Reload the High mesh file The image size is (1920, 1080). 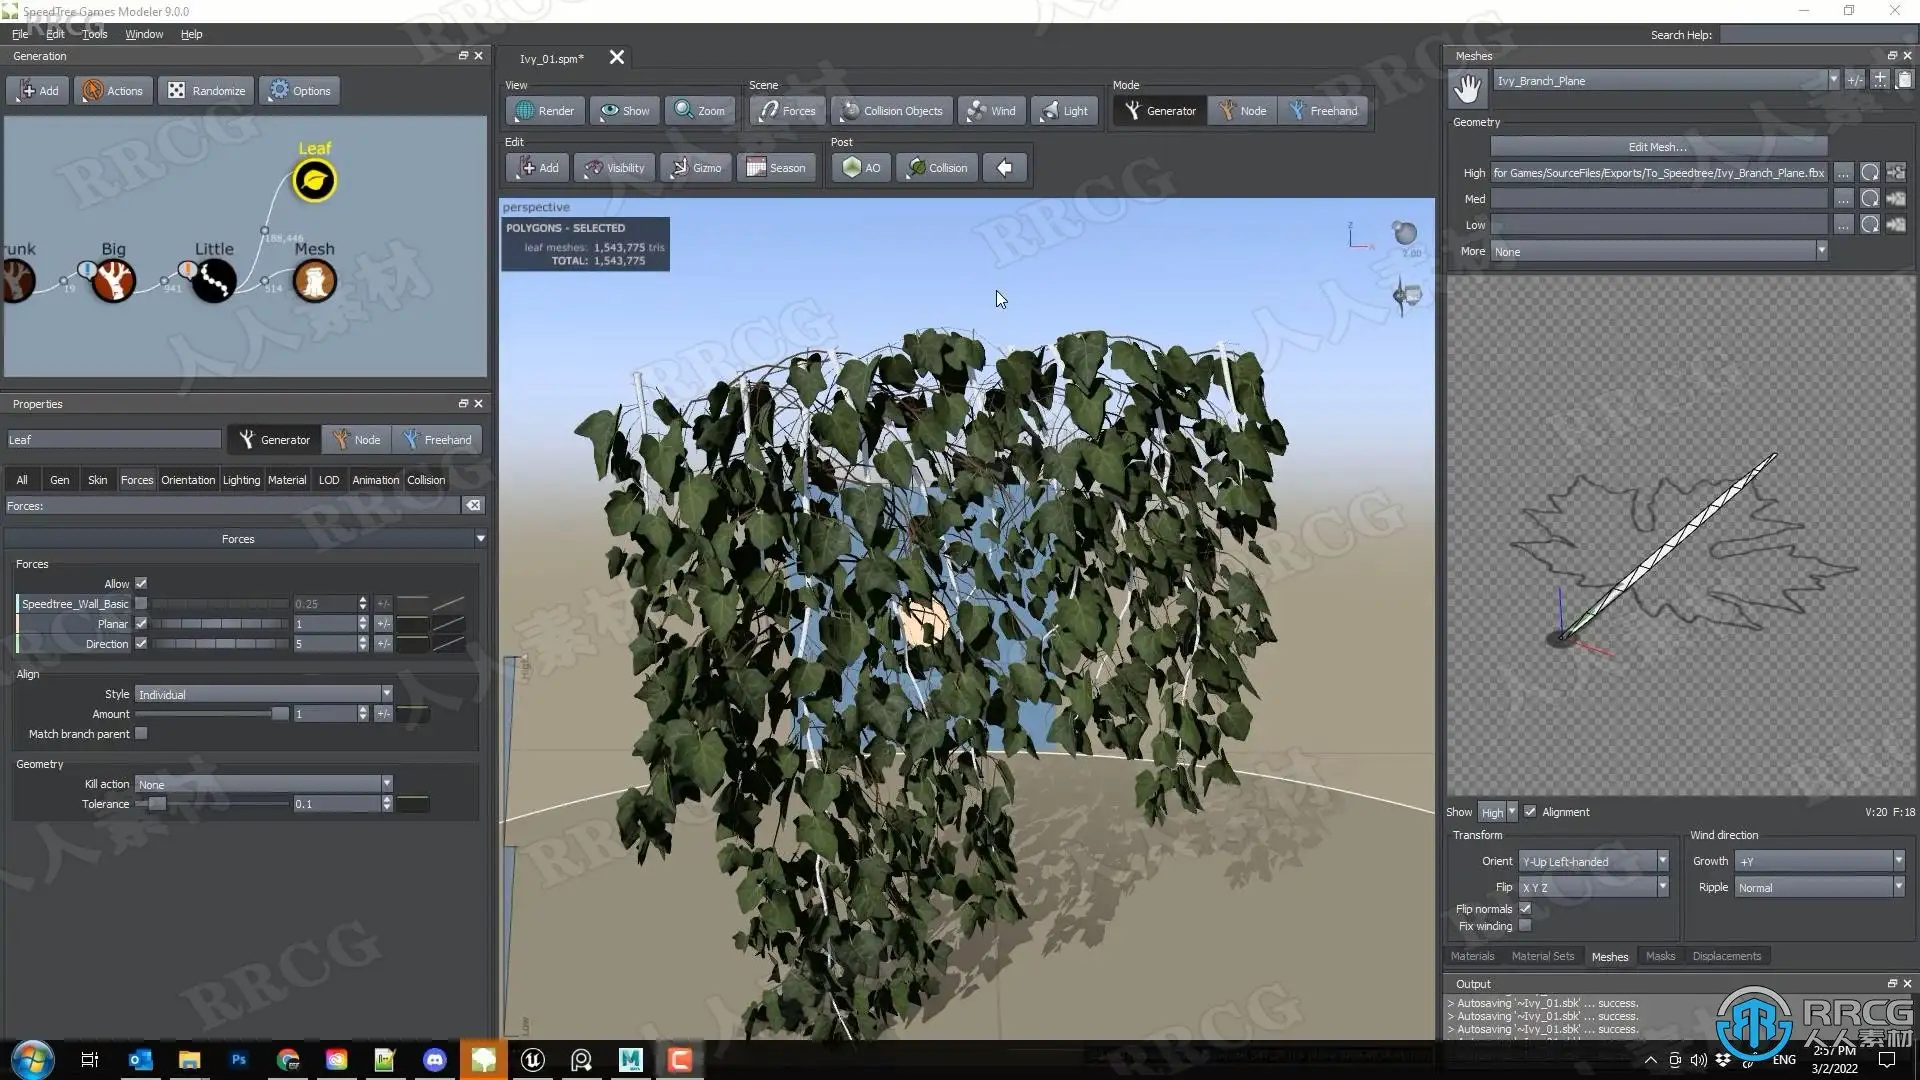pyautogui.click(x=1869, y=173)
